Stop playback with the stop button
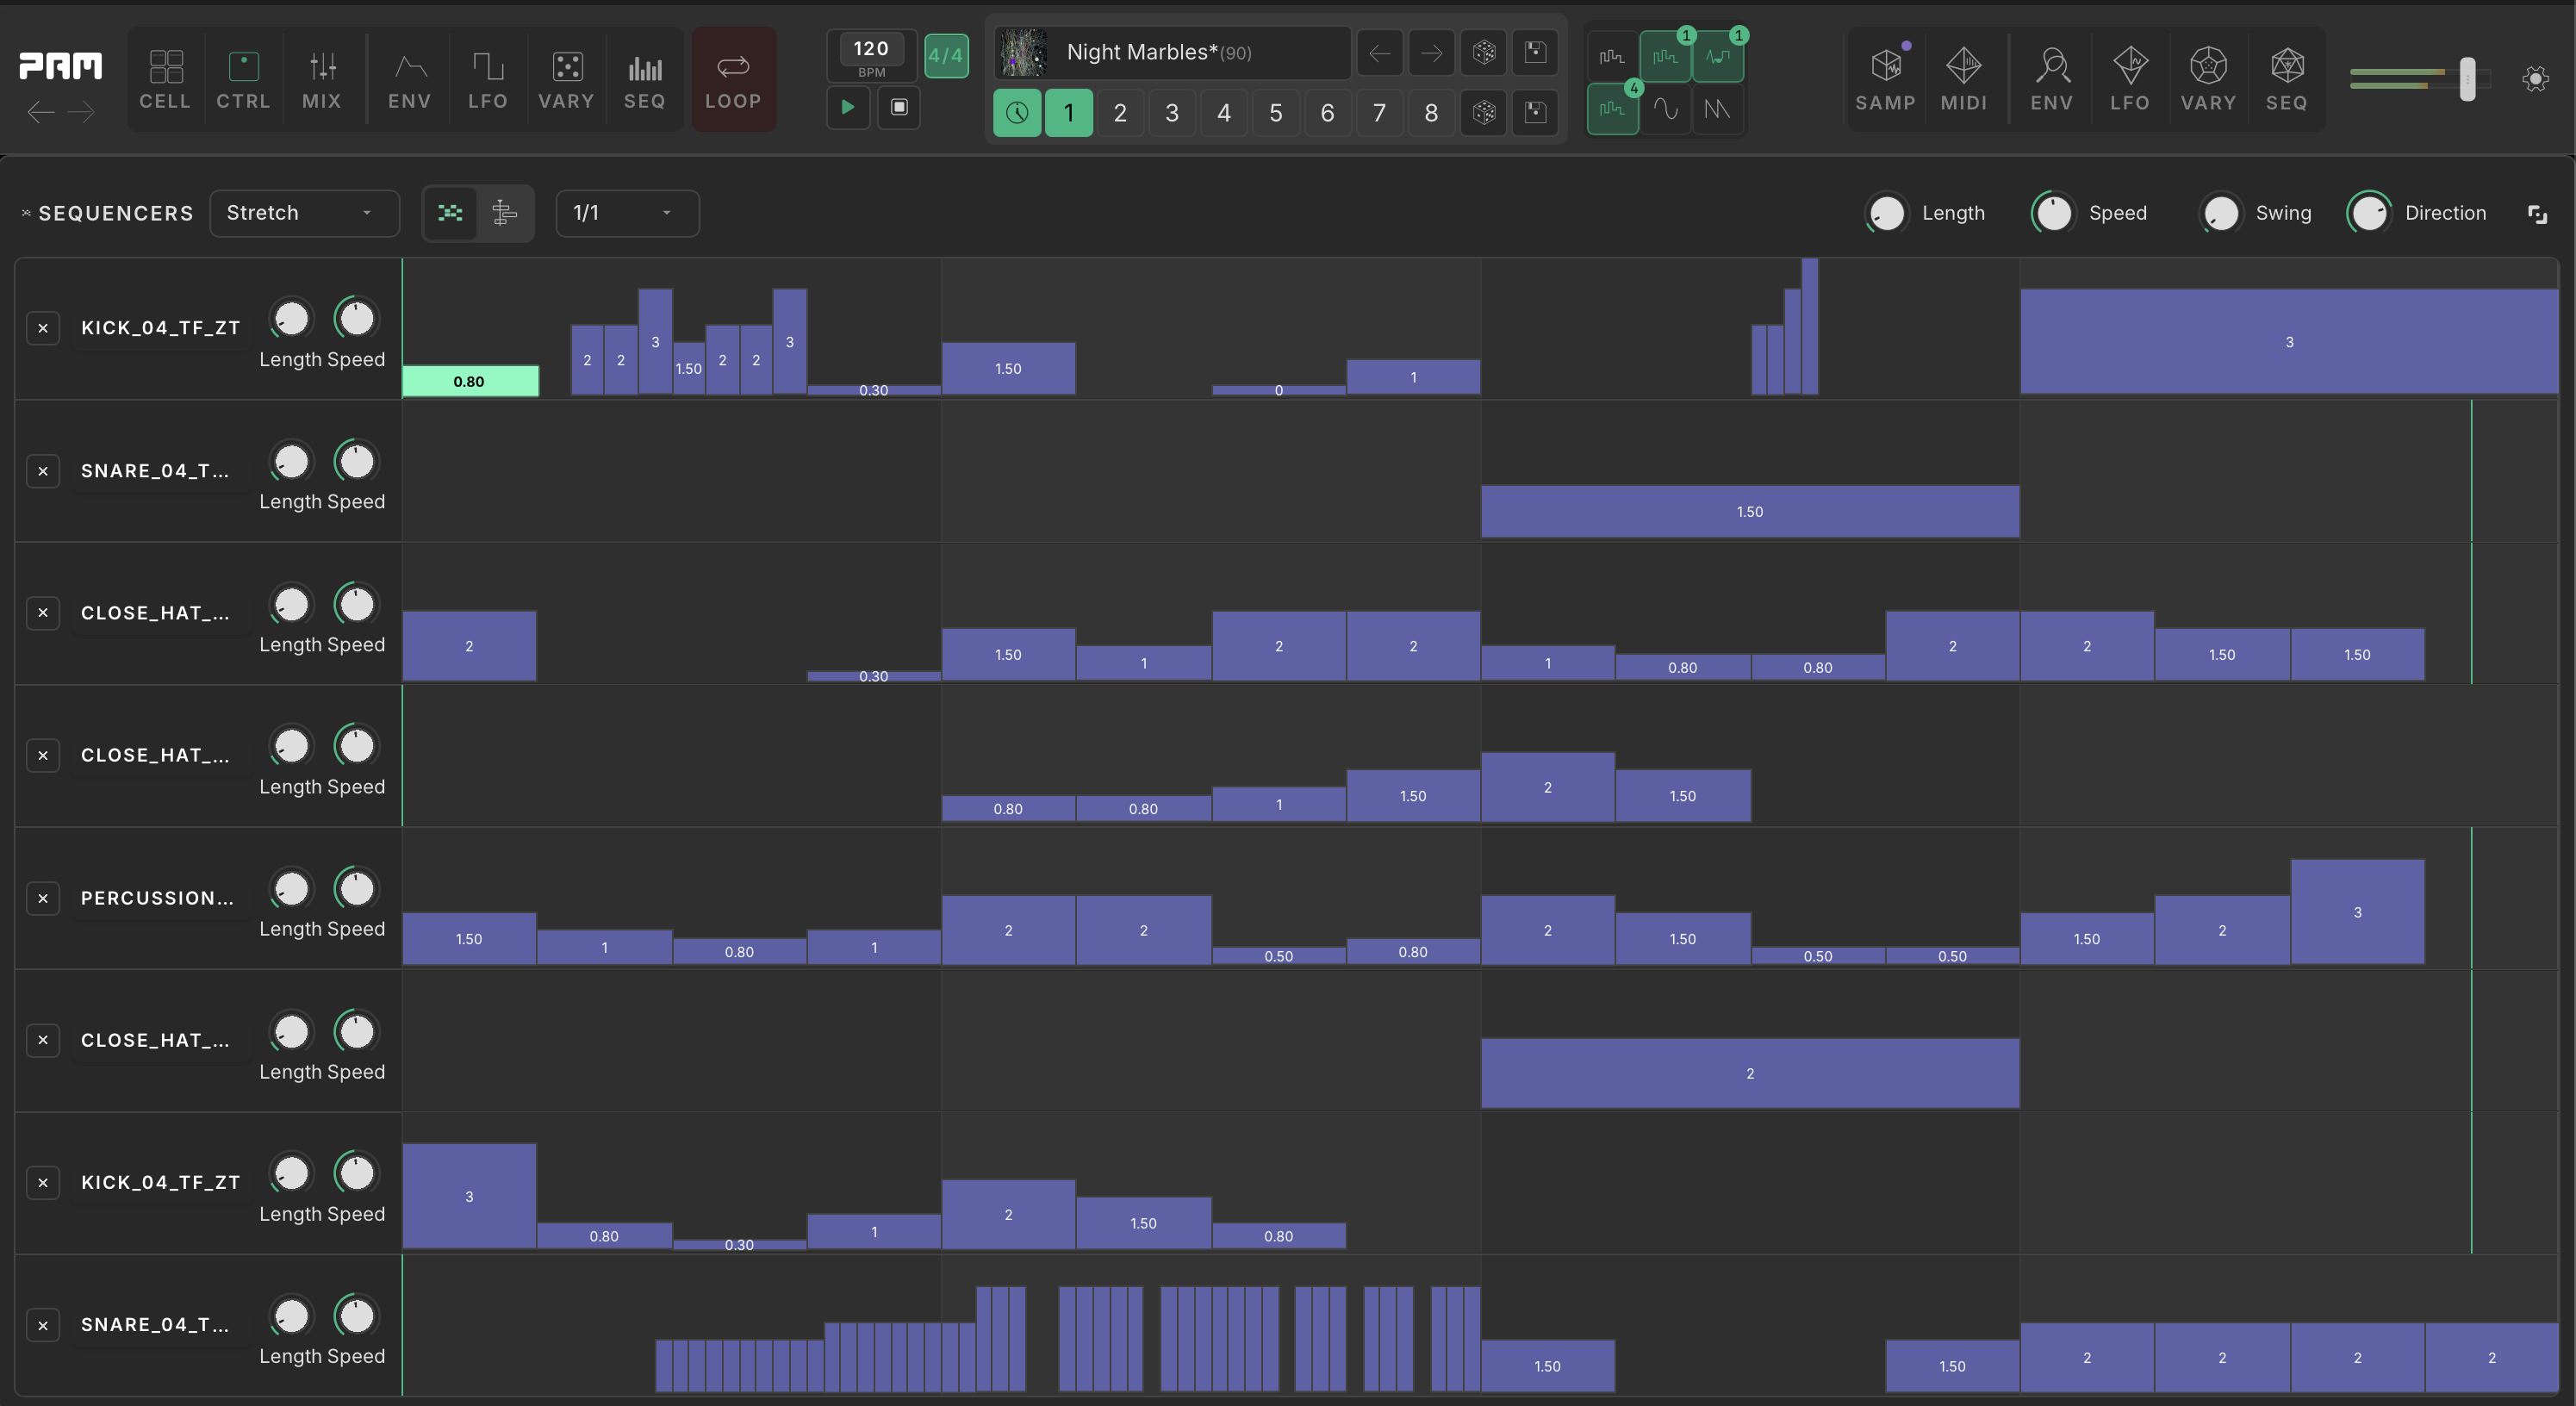This screenshot has width=2576, height=1406. tap(899, 107)
